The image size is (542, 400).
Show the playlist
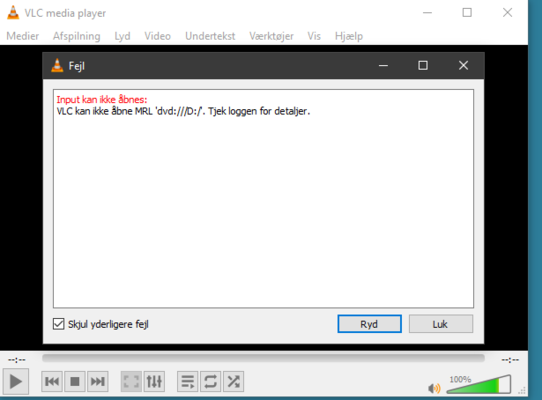click(x=188, y=381)
